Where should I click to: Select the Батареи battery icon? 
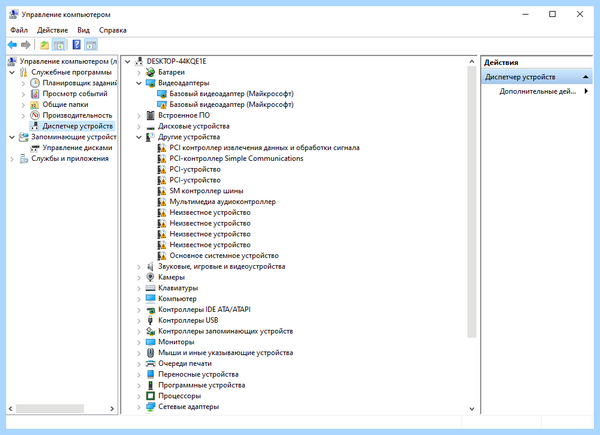pyautogui.click(x=150, y=72)
